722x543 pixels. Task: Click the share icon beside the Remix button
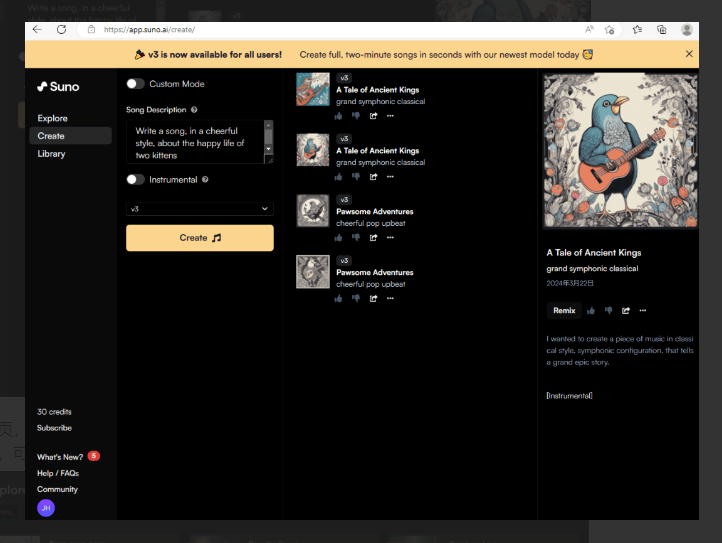626,310
